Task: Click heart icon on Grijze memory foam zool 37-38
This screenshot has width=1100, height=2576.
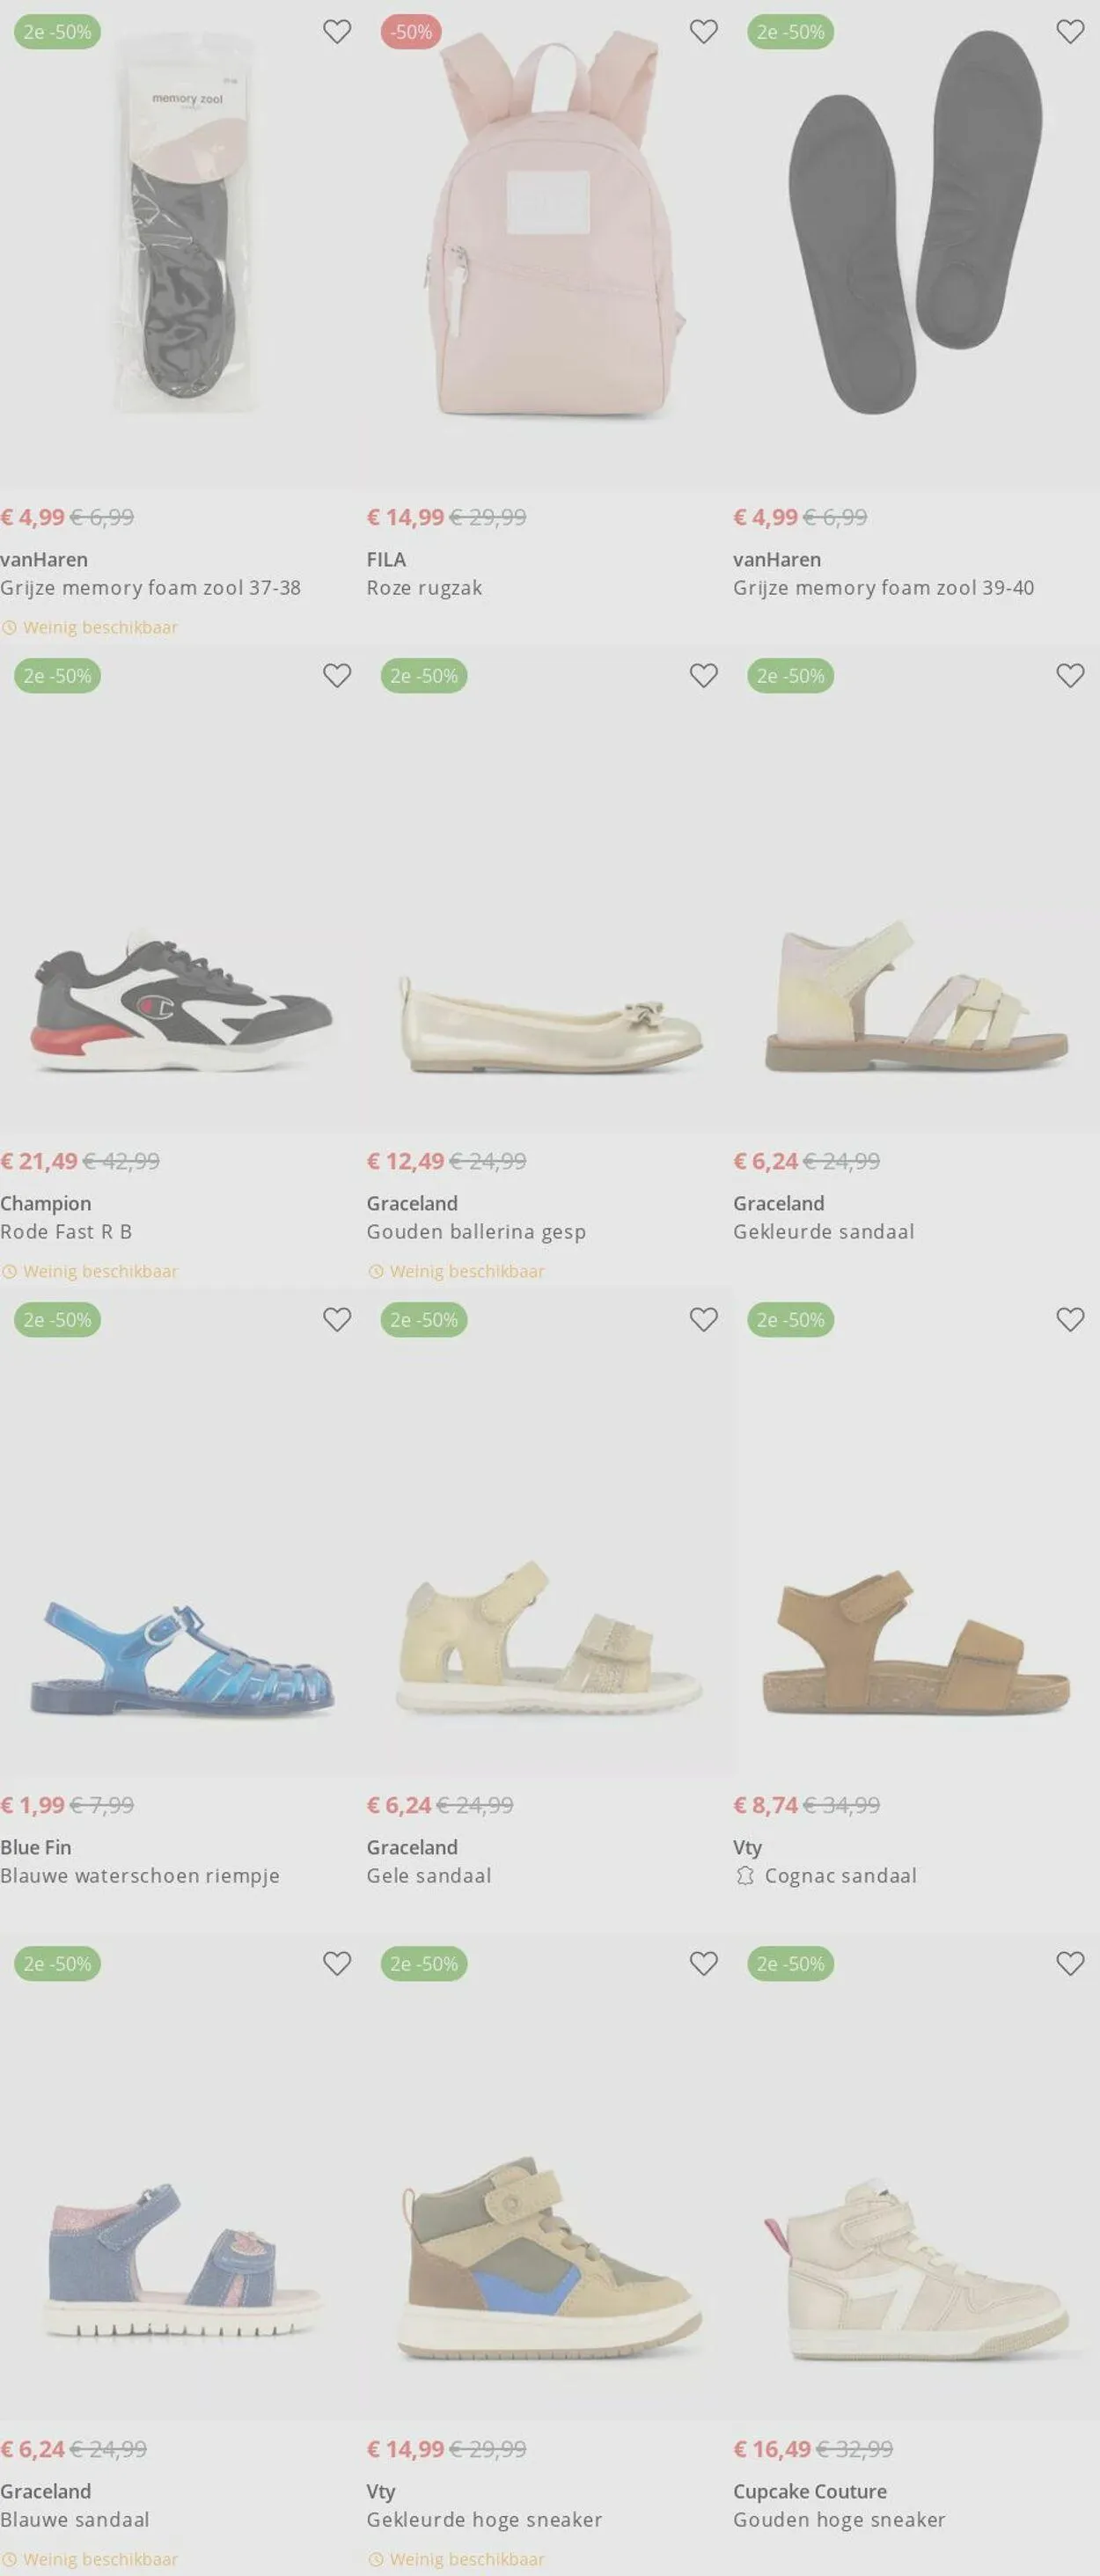Action: (x=337, y=32)
